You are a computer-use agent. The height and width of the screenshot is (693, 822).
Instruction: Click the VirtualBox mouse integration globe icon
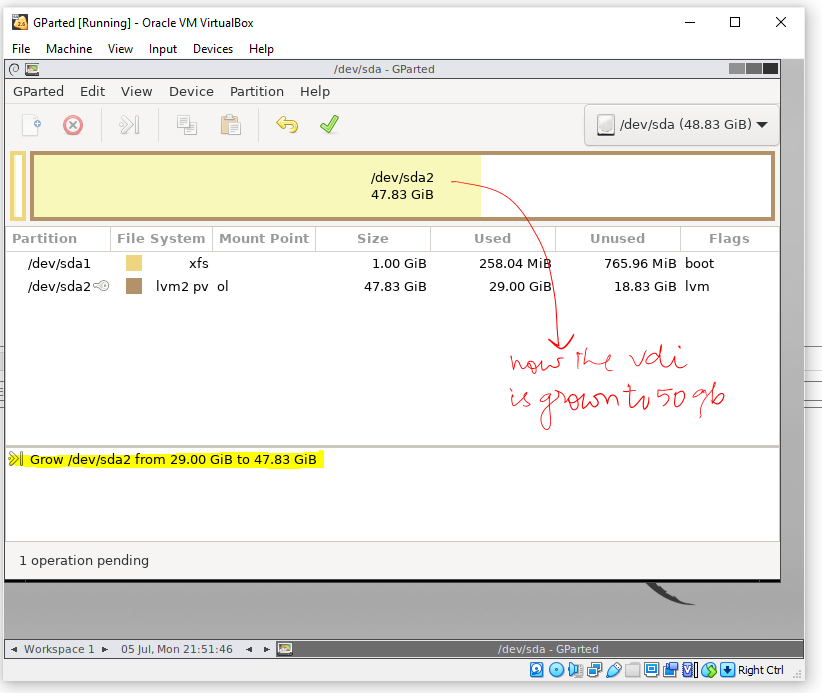pos(709,670)
